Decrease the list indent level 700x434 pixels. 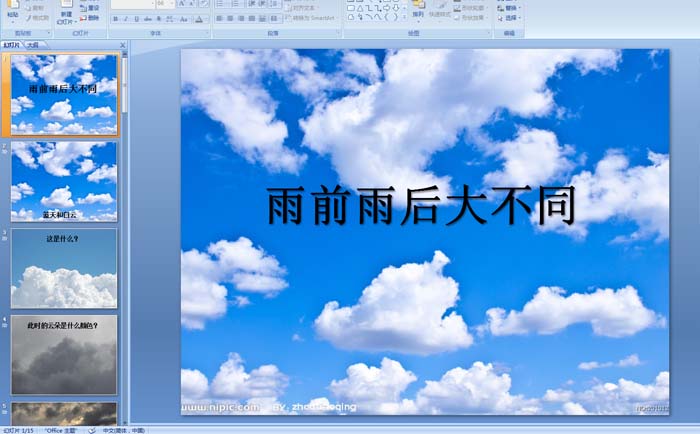coord(252,4)
